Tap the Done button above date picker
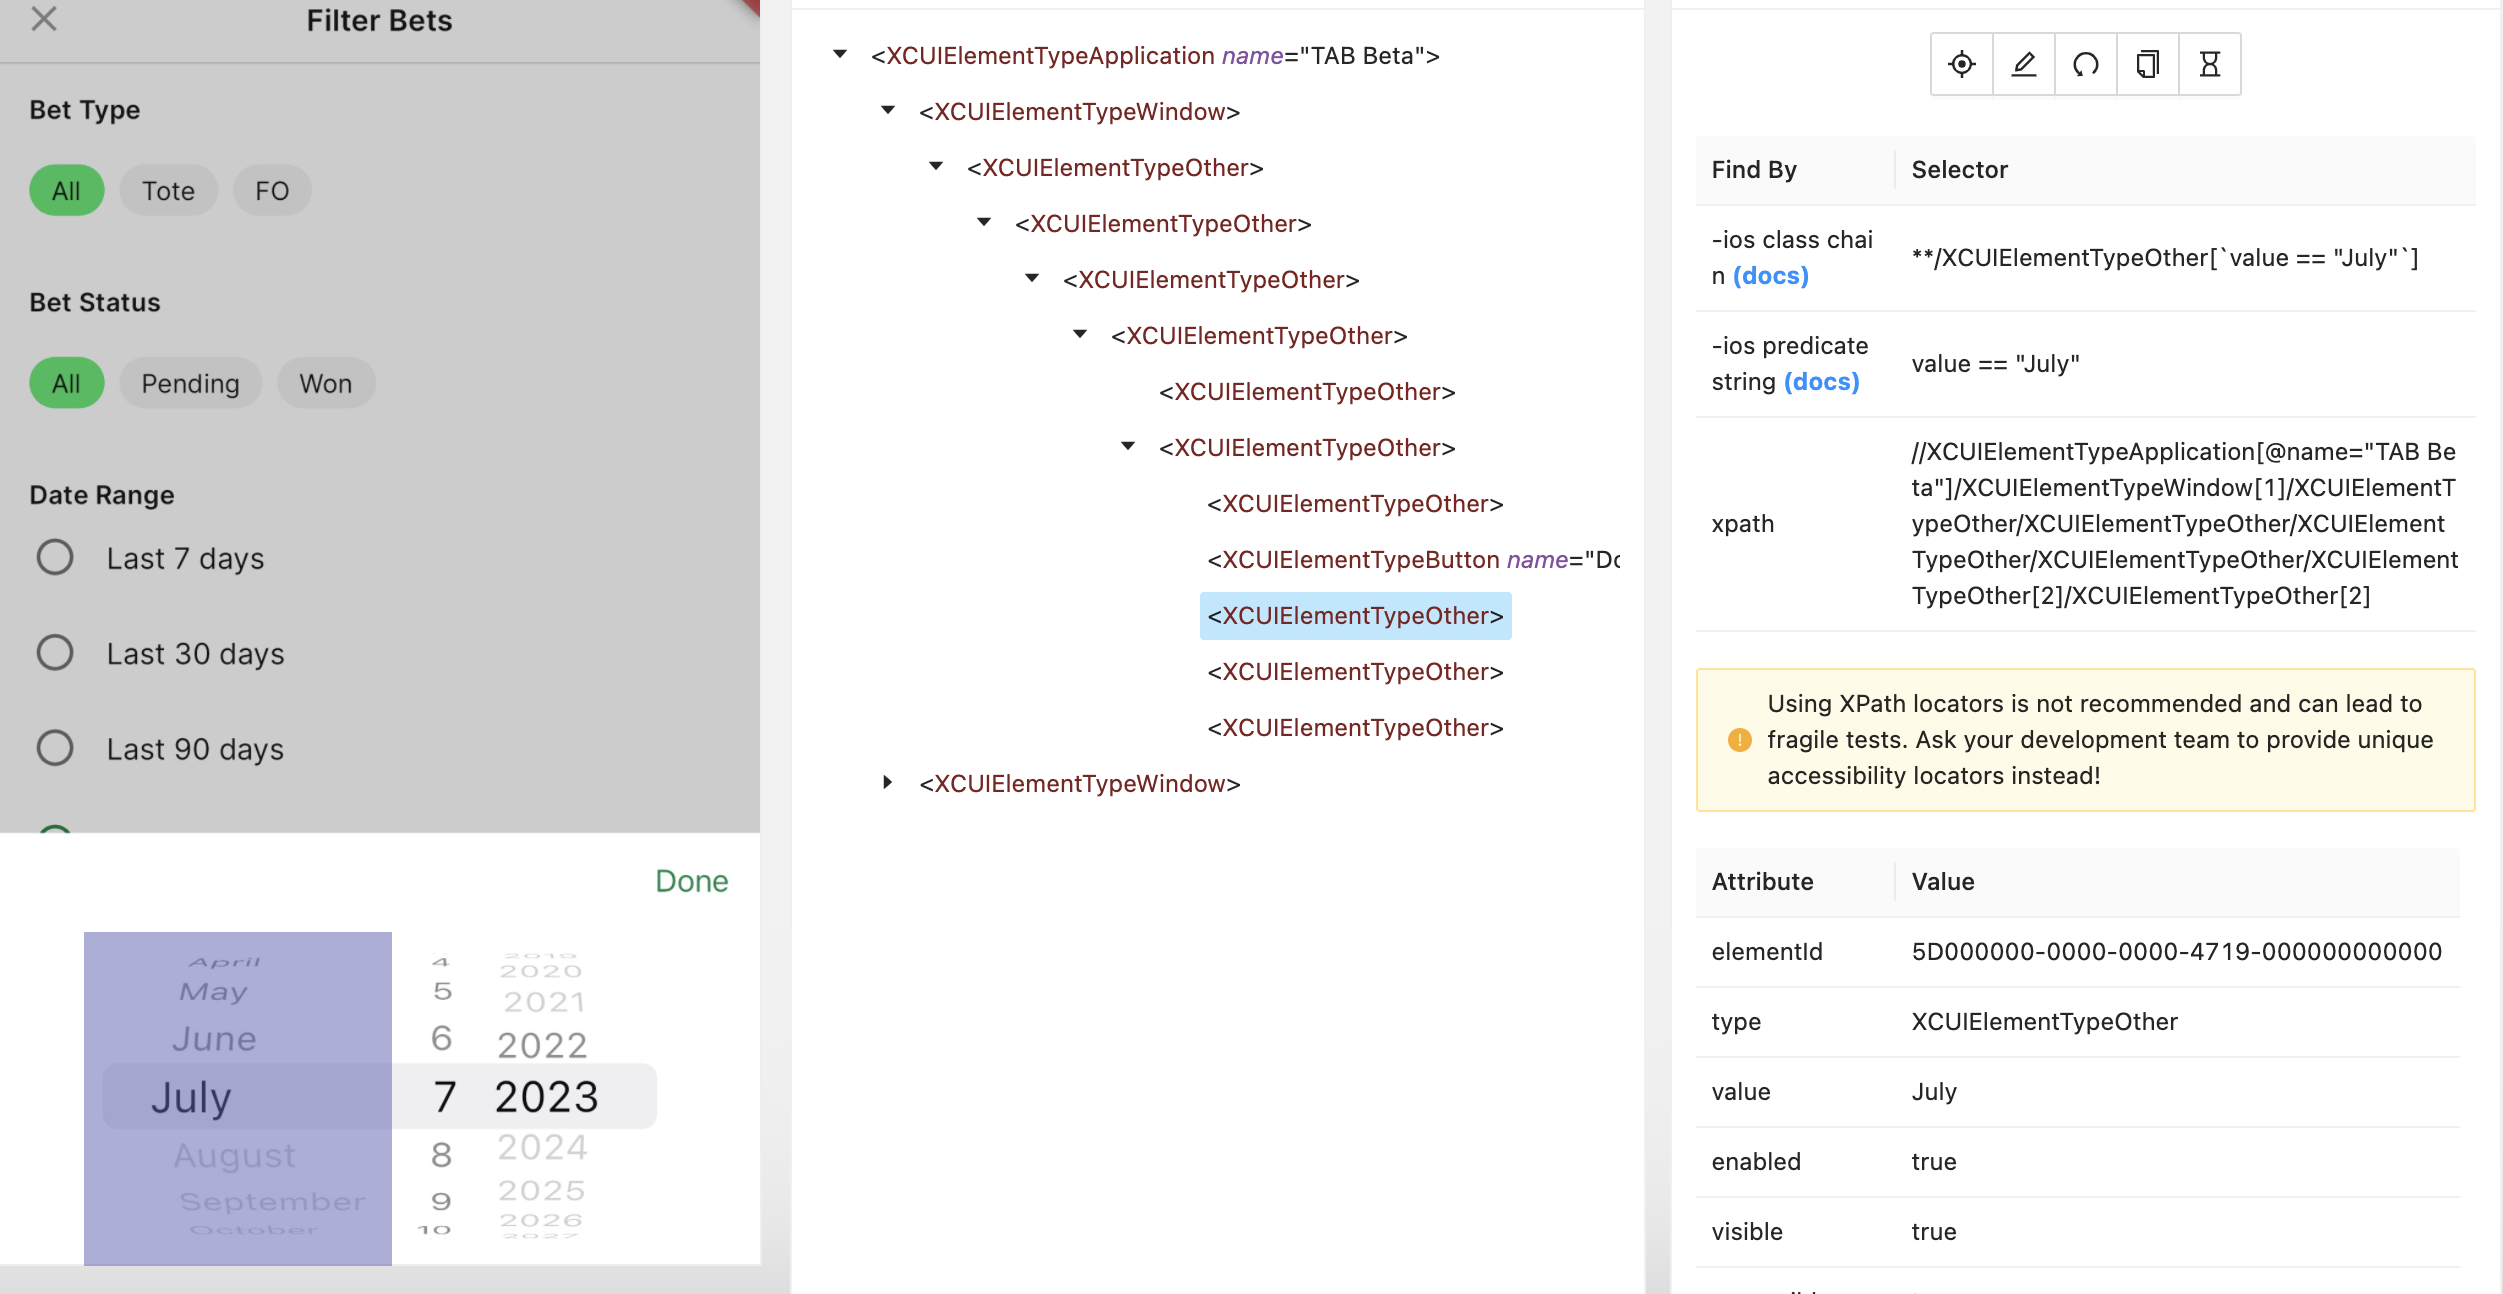 click(x=691, y=881)
